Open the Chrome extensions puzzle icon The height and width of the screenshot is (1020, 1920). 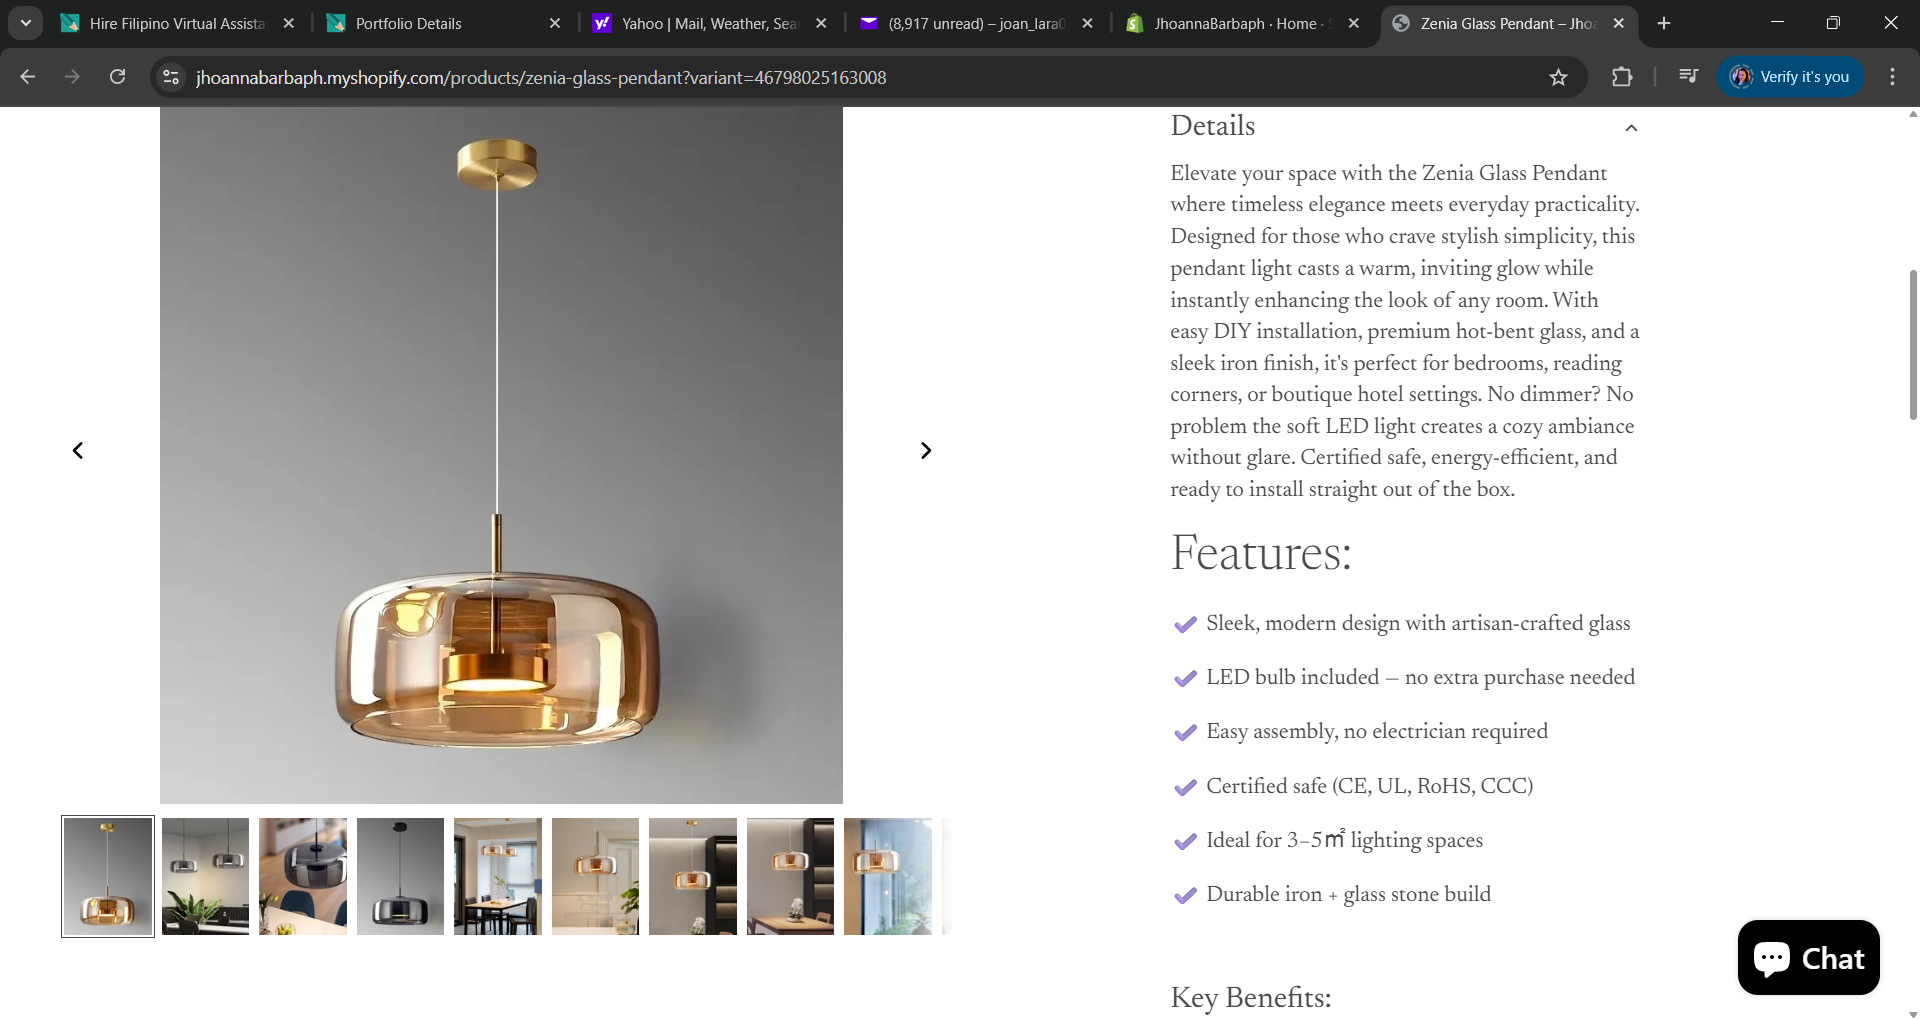(x=1622, y=77)
